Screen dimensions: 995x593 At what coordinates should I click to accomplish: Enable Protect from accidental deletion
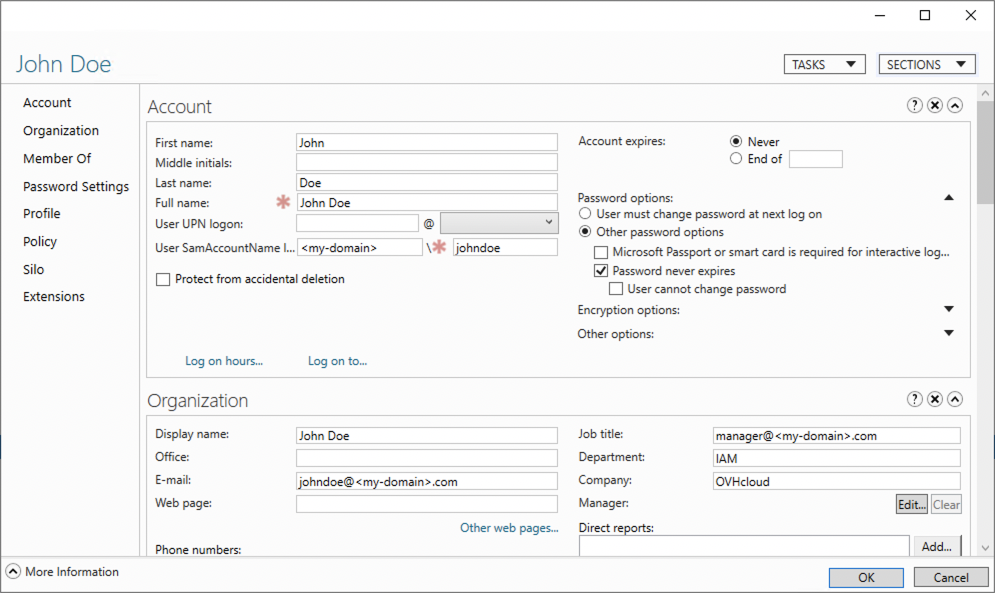coord(163,280)
